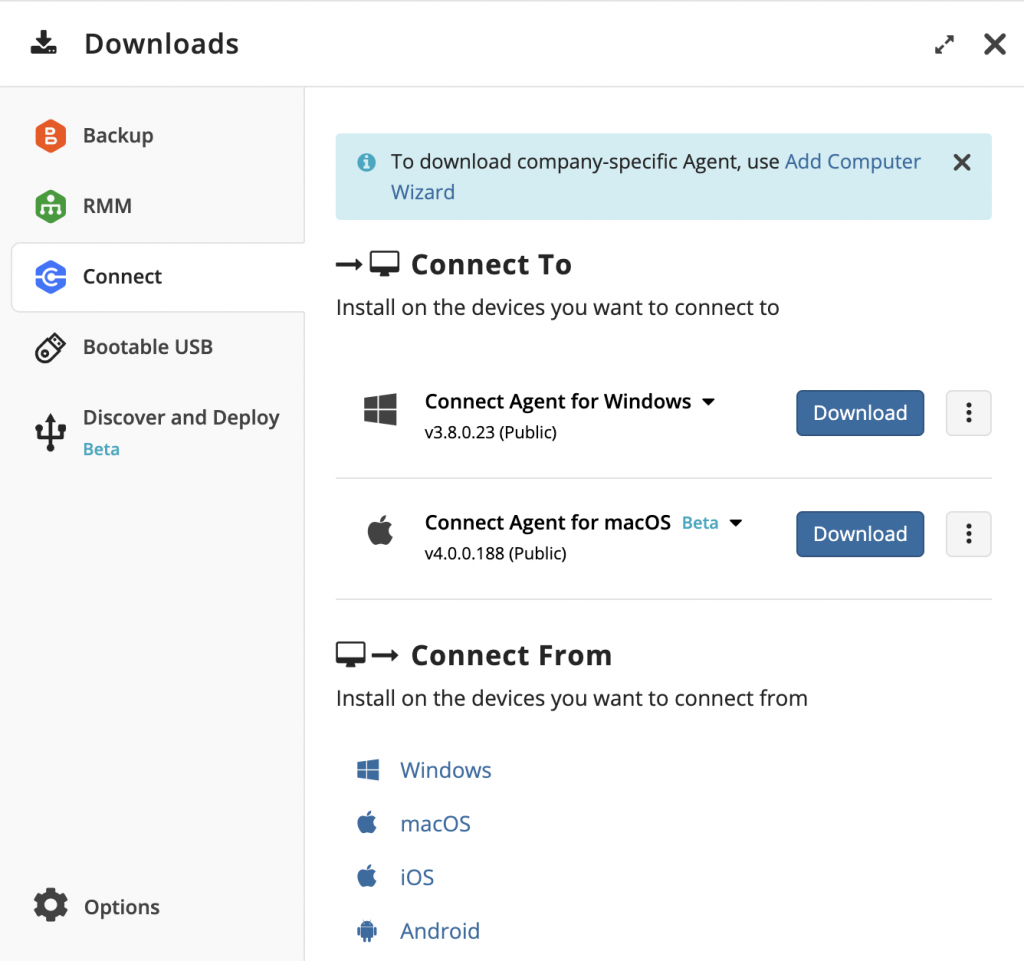Click the Connect To monitor arrow icon

(x=368, y=264)
